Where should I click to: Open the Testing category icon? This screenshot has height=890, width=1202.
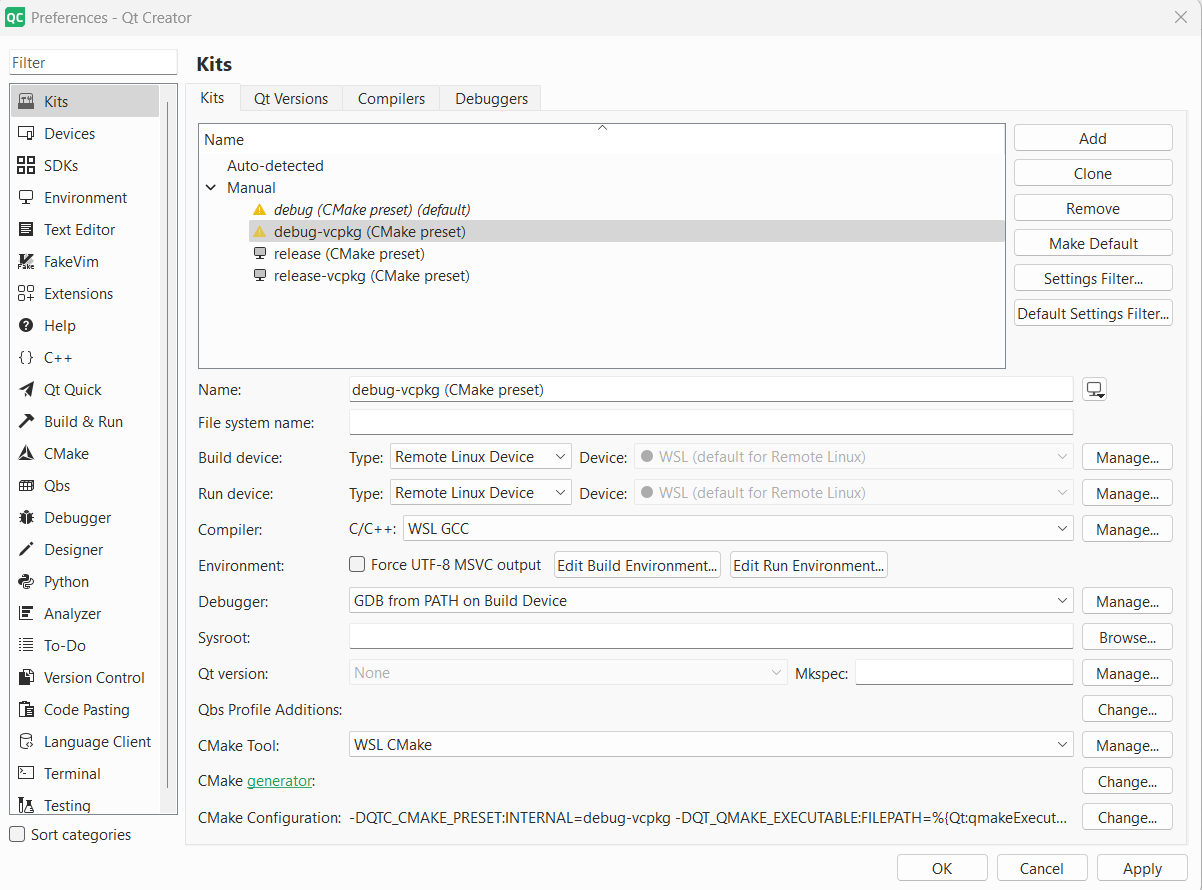[27, 805]
